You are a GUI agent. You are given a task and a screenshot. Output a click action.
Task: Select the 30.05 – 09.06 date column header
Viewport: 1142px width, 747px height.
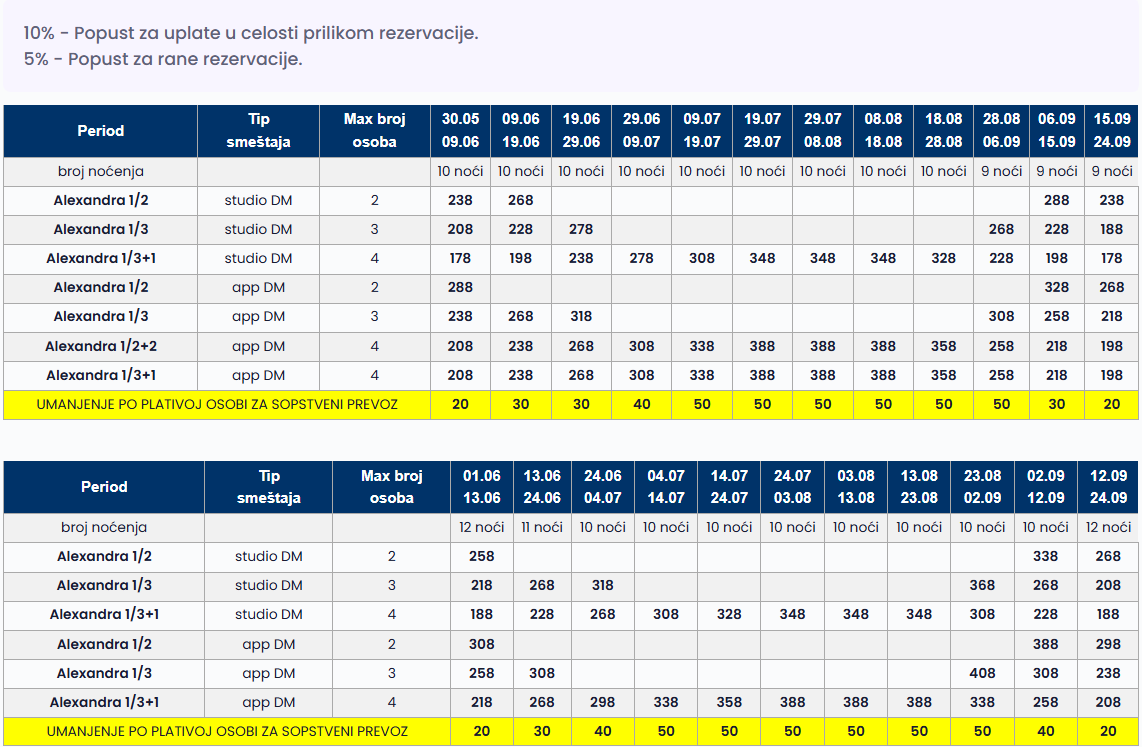pyautogui.click(x=460, y=131)
